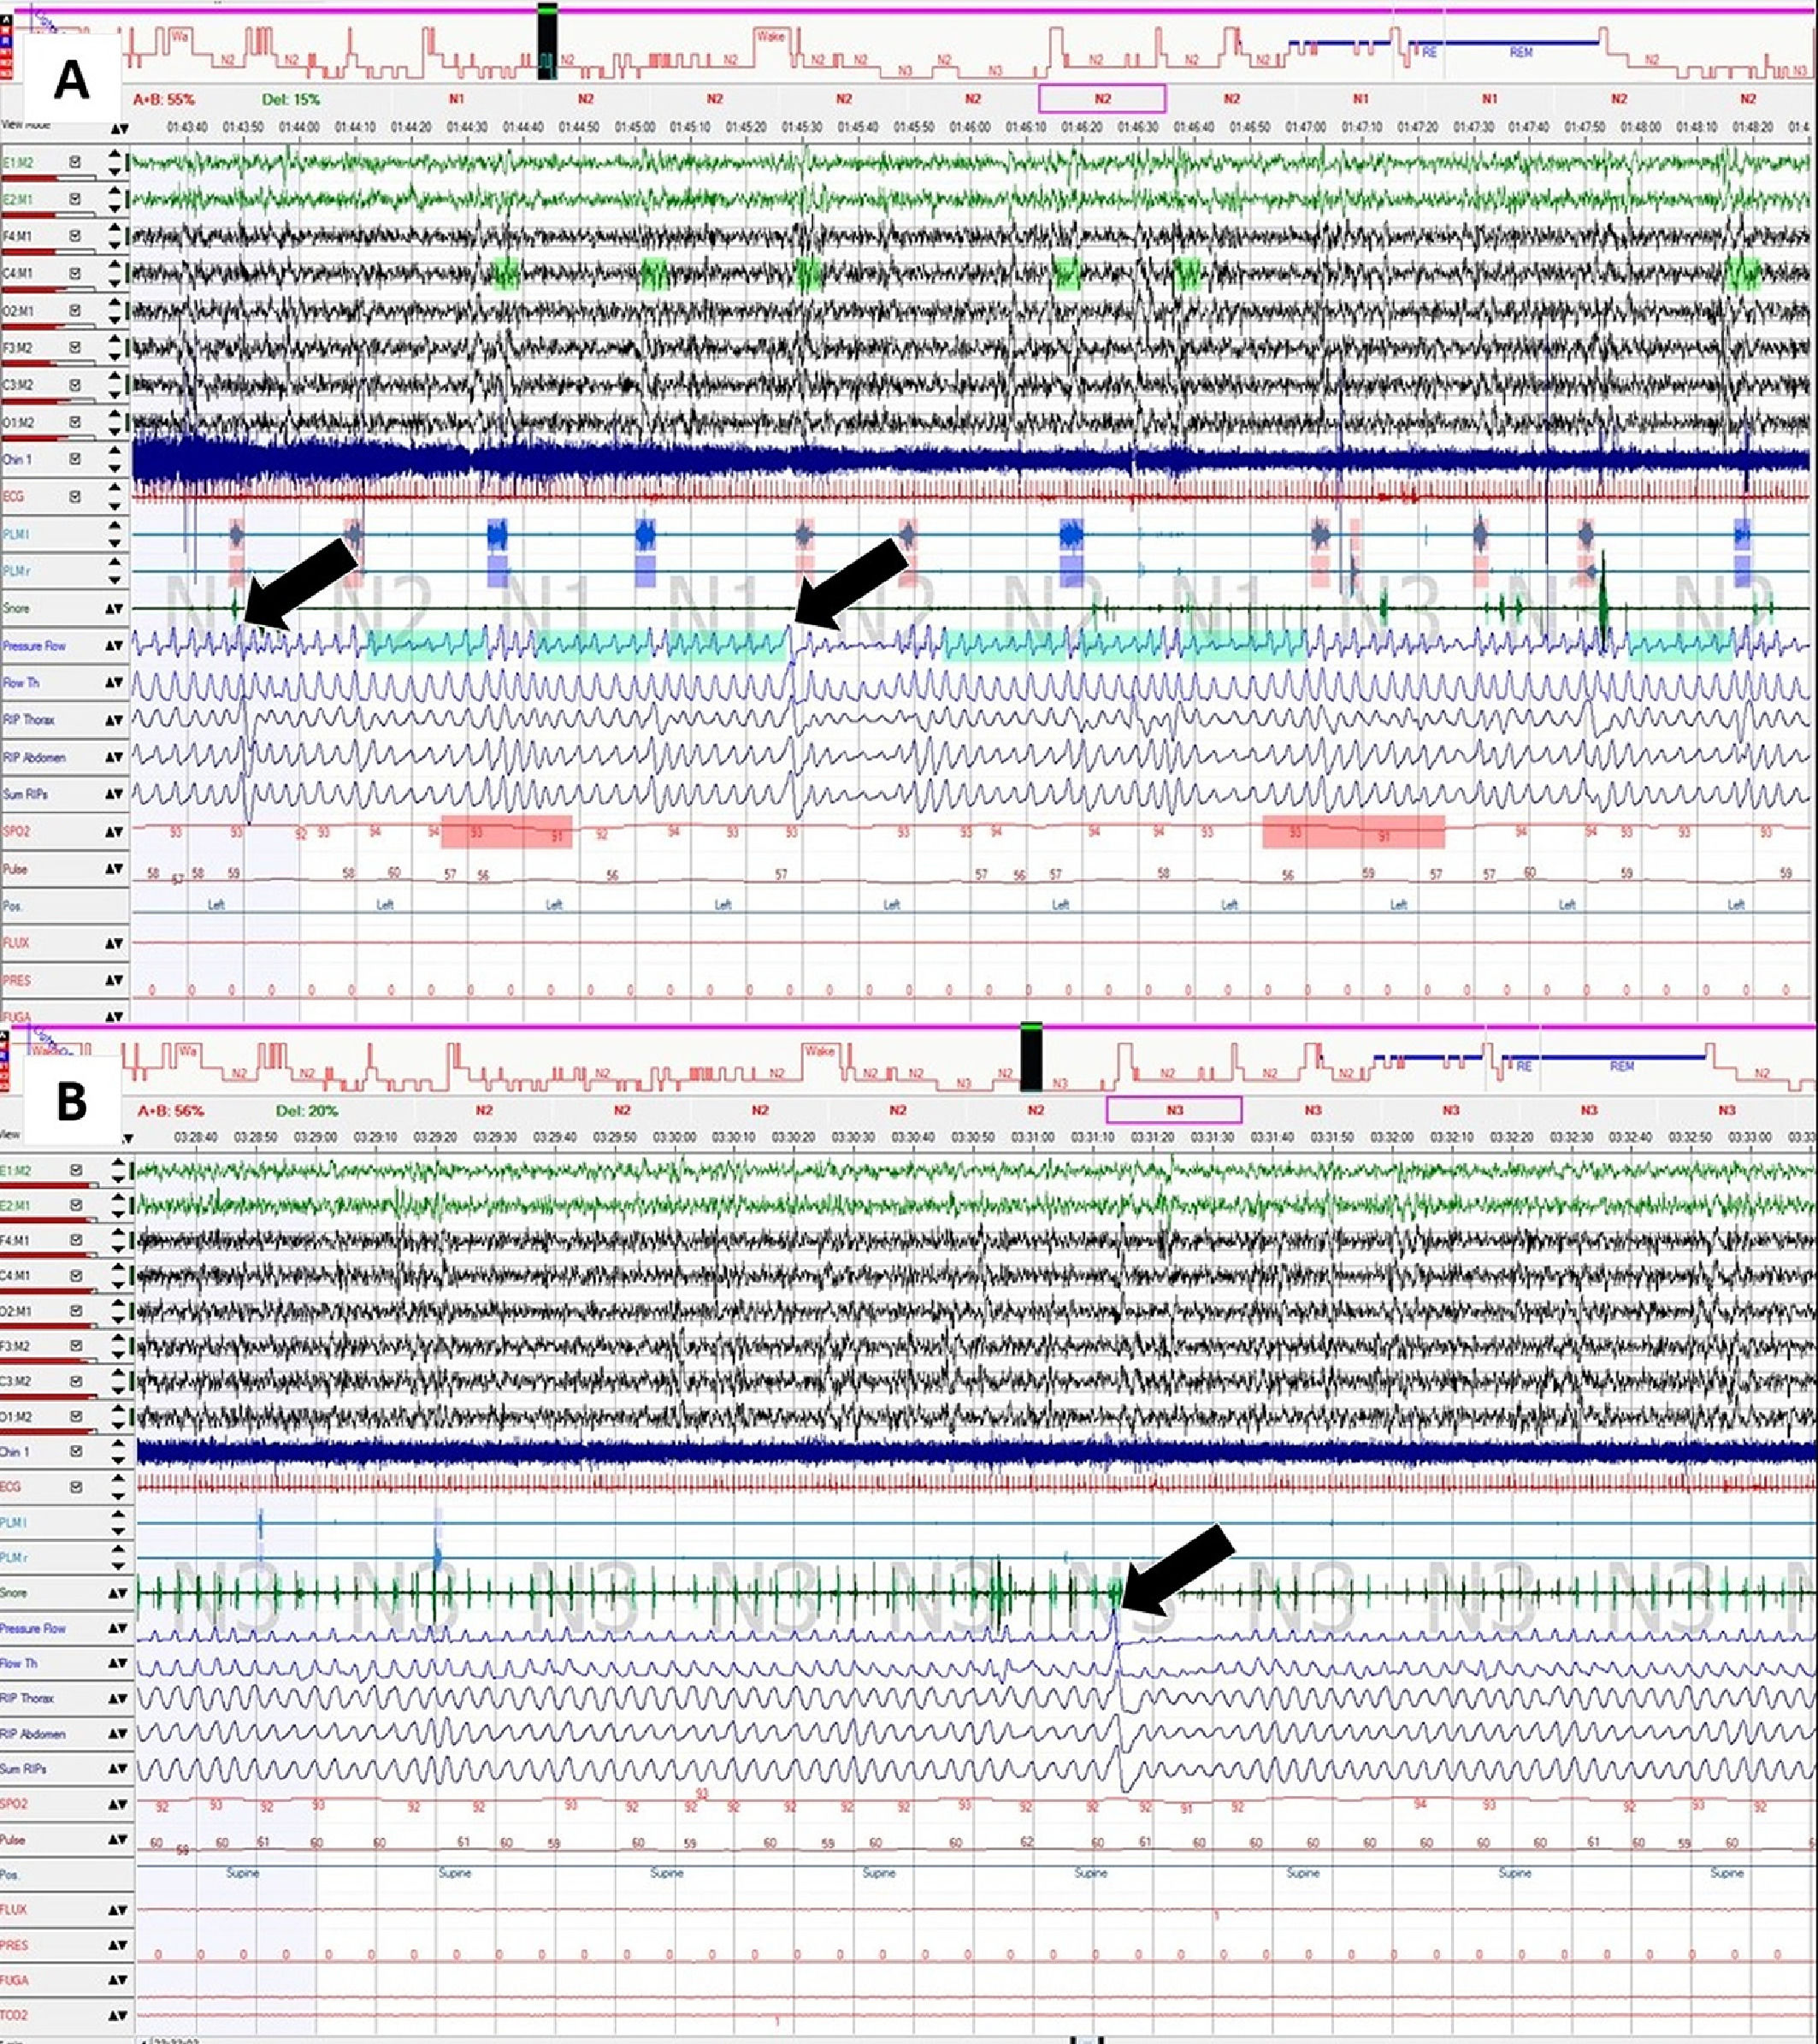Click the black hypnogram position marker in panel B

click(1031, 1058)
